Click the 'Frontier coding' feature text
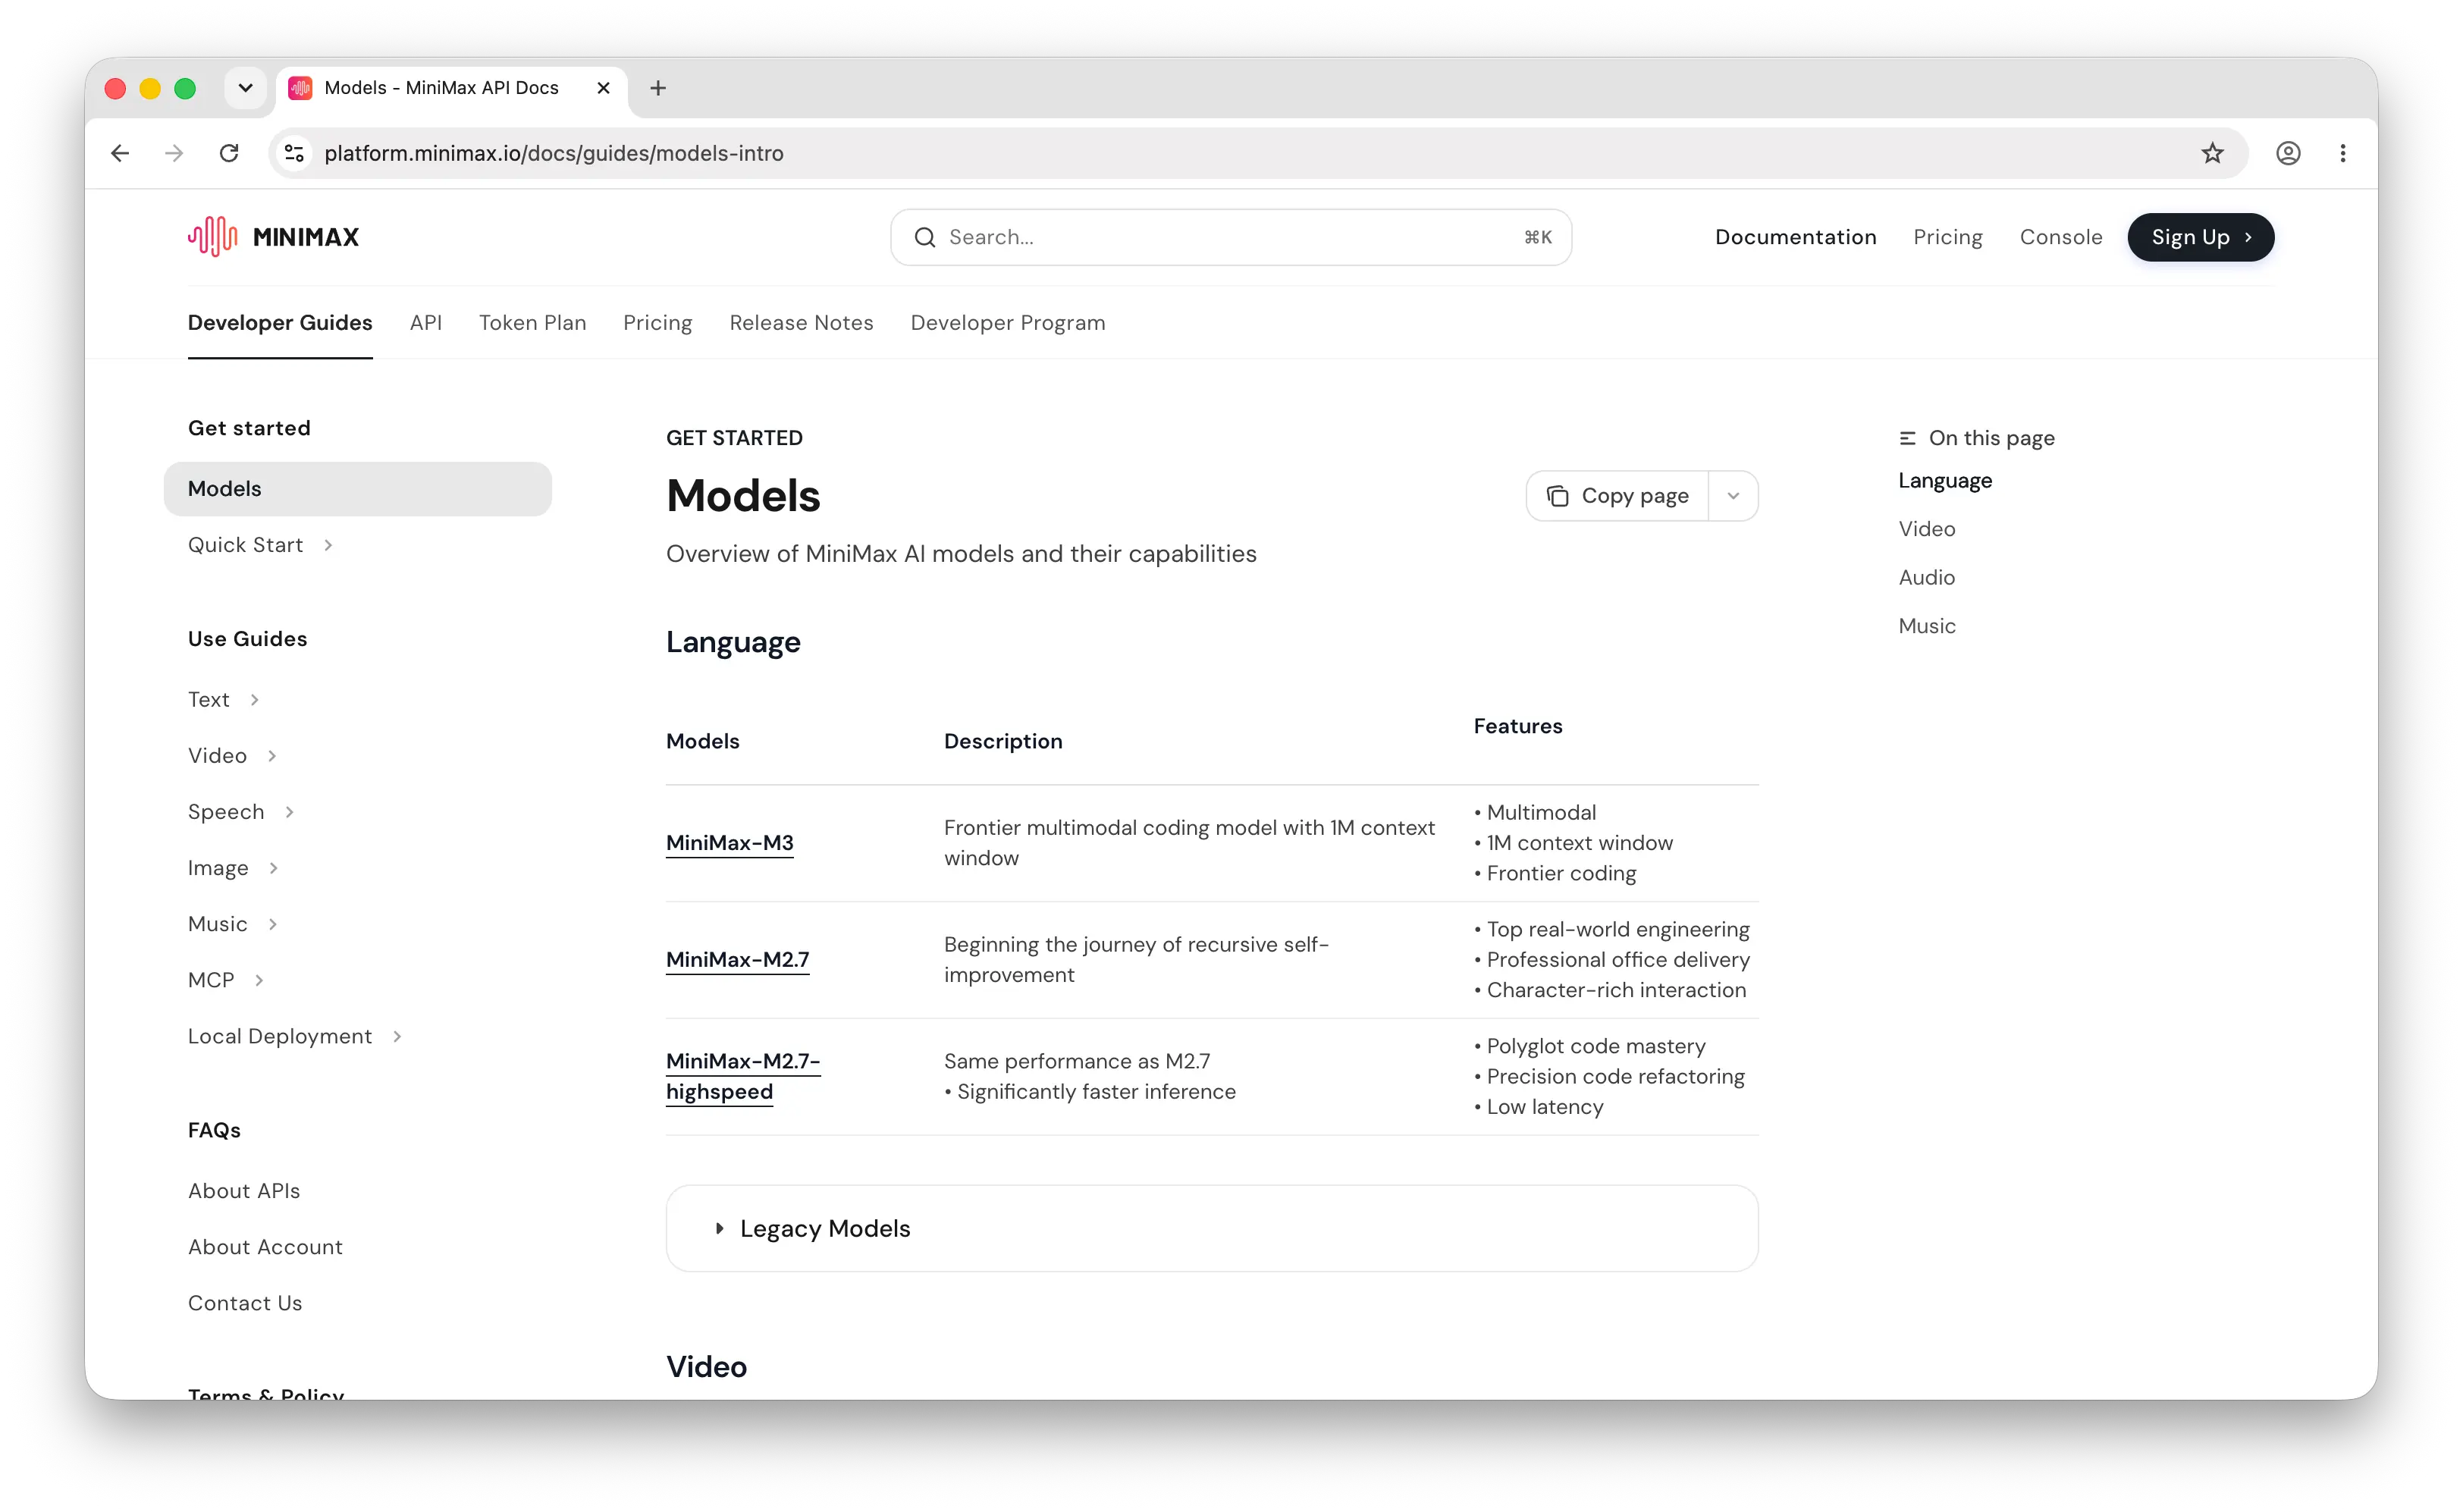 point(1561,874)
